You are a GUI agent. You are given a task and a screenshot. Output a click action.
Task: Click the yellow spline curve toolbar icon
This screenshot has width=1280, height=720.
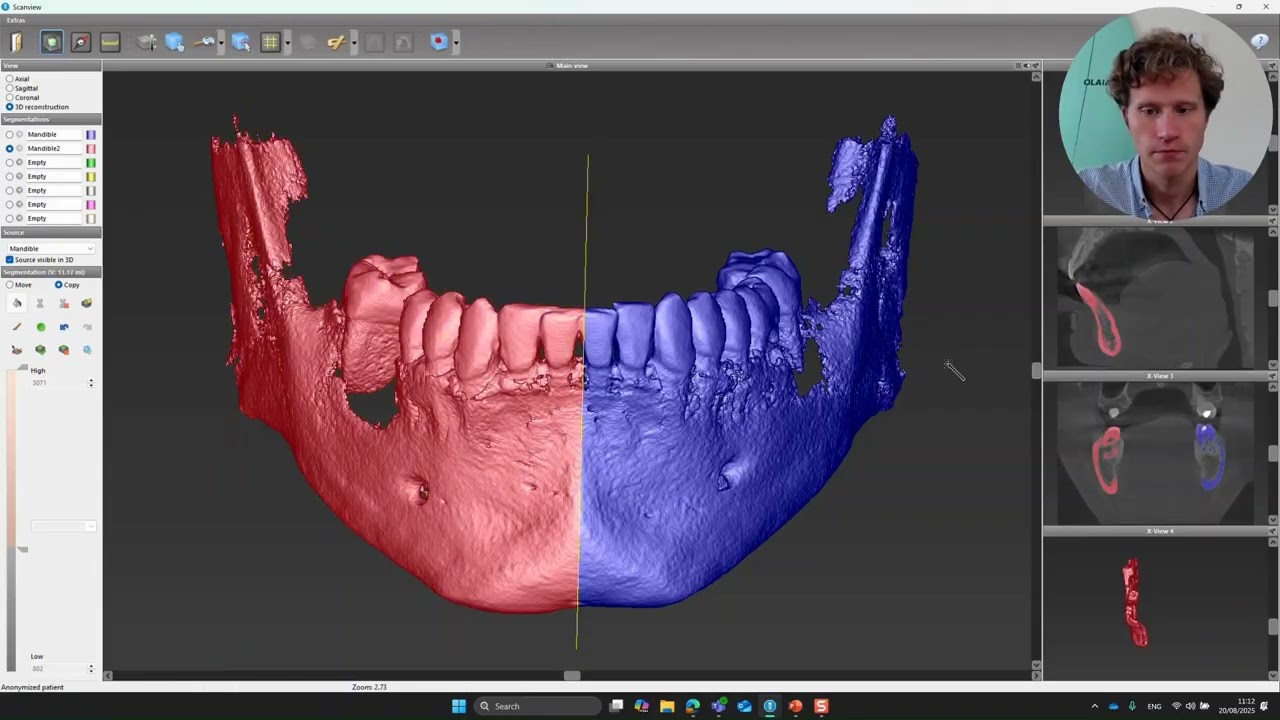tap(336, 42)
